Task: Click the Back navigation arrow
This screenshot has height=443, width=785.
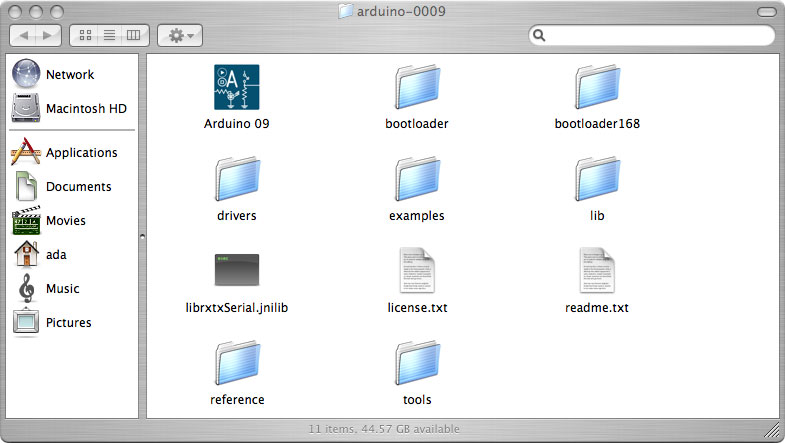Action: (x=24, y=35)
